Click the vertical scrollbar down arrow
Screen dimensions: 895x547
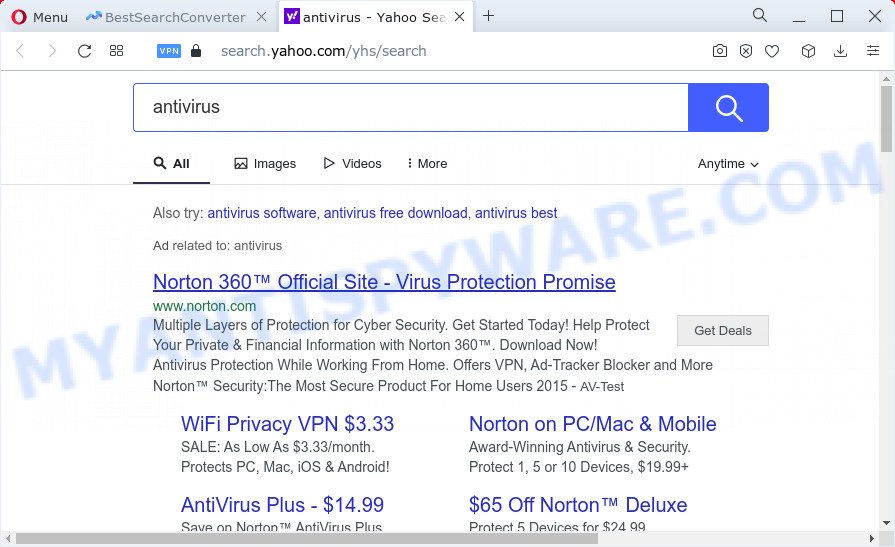[x=886, y=522]
